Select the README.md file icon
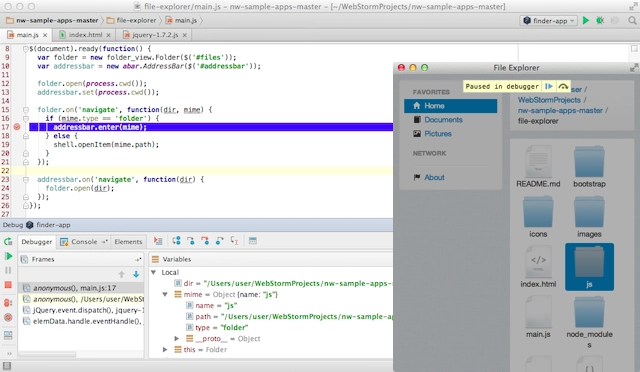 tap(538, 162)
